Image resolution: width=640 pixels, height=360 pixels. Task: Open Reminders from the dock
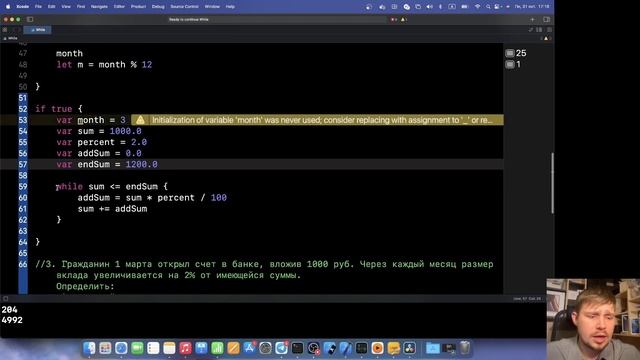[153, 348]
